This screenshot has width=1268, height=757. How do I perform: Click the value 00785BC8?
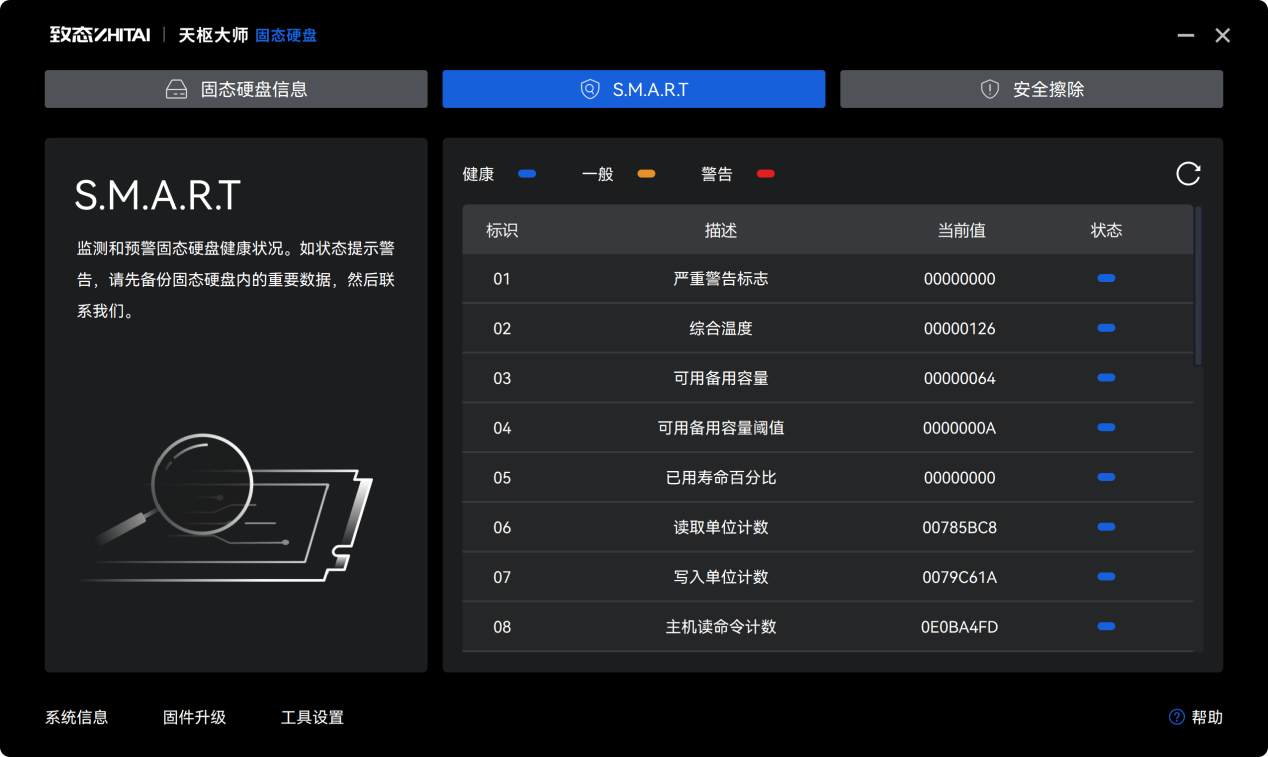pyautogui.click(x=960, y=528)
